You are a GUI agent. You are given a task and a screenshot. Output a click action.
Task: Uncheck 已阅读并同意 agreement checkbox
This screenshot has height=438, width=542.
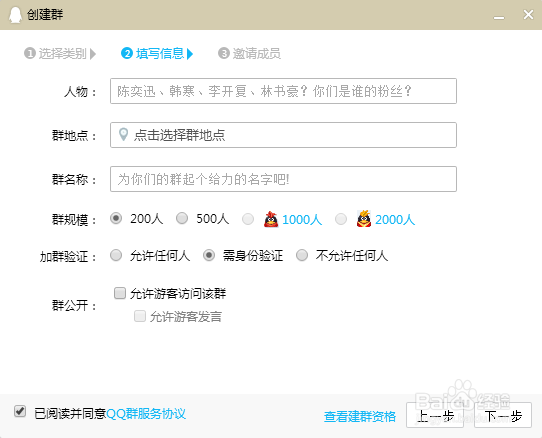(x=20, y=411)
